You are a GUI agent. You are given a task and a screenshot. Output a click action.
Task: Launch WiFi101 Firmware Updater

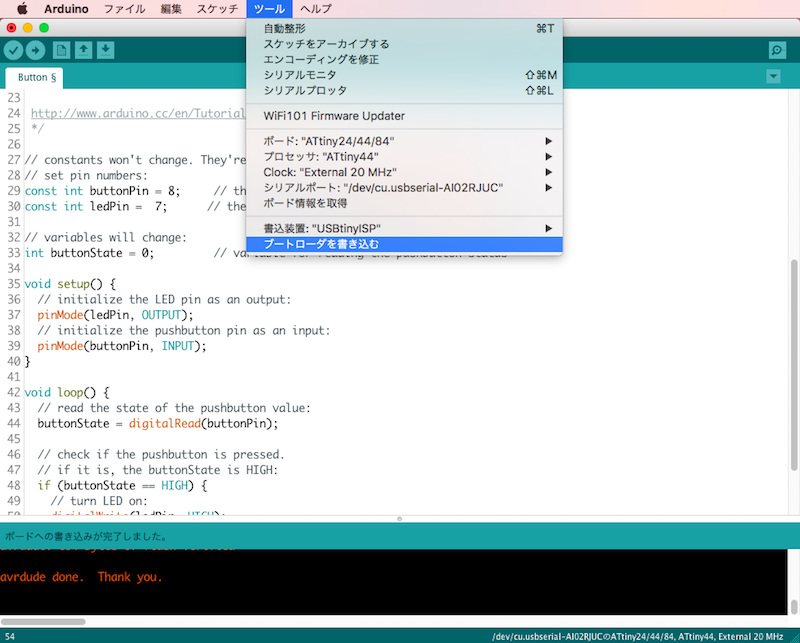pyautogui.click(x=405, y=116)
